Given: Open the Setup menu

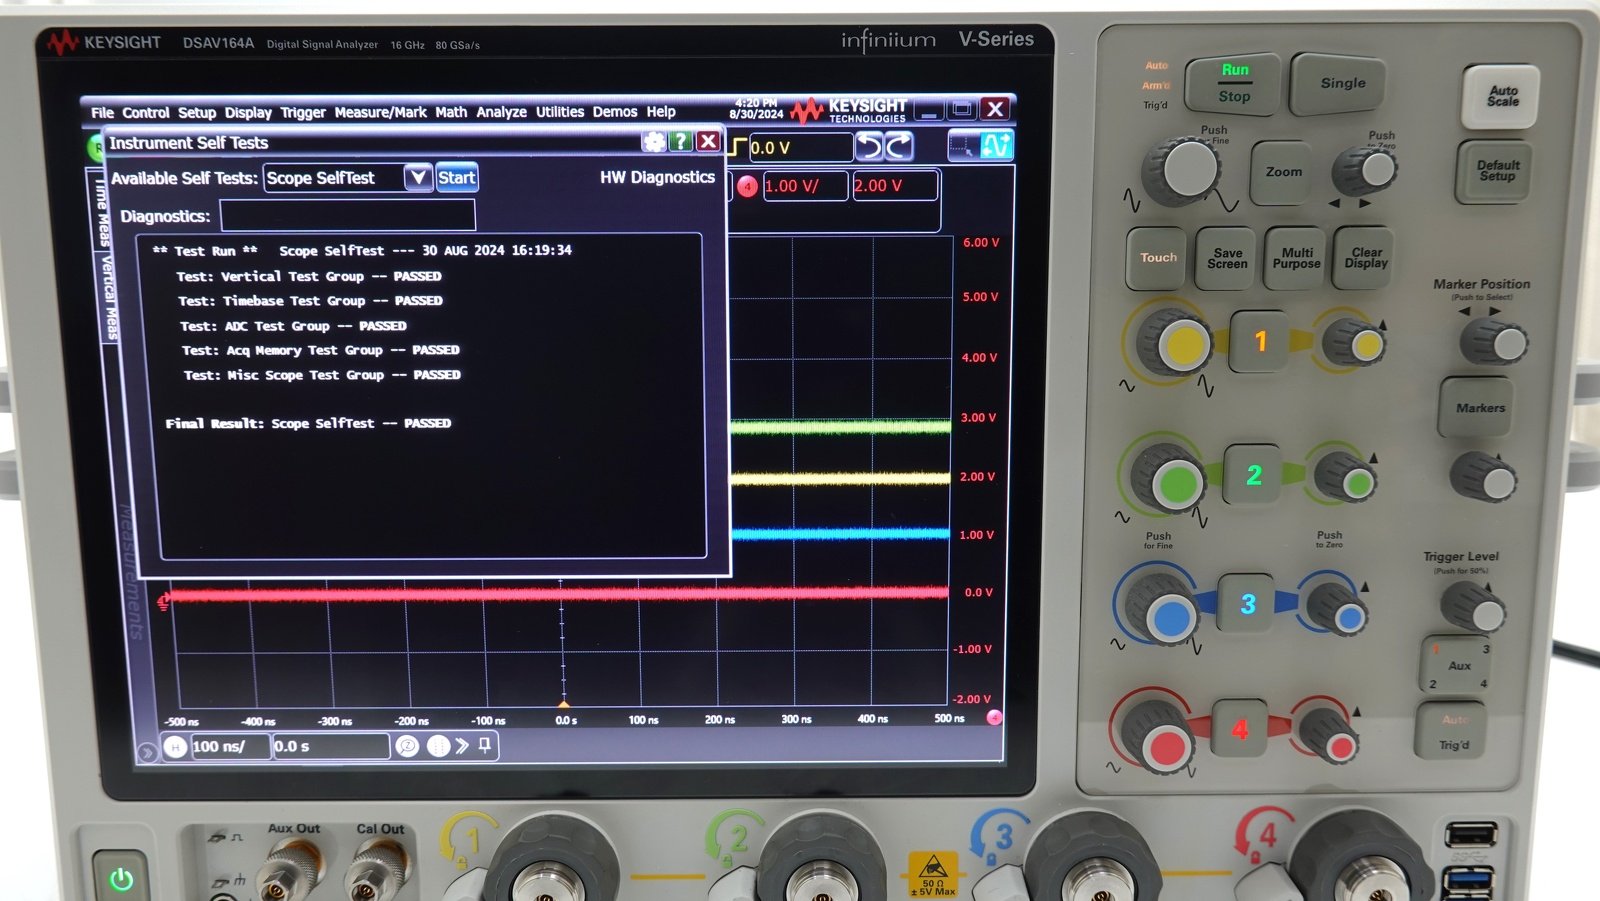Looking at the screenshot, I should click(197, 112).
